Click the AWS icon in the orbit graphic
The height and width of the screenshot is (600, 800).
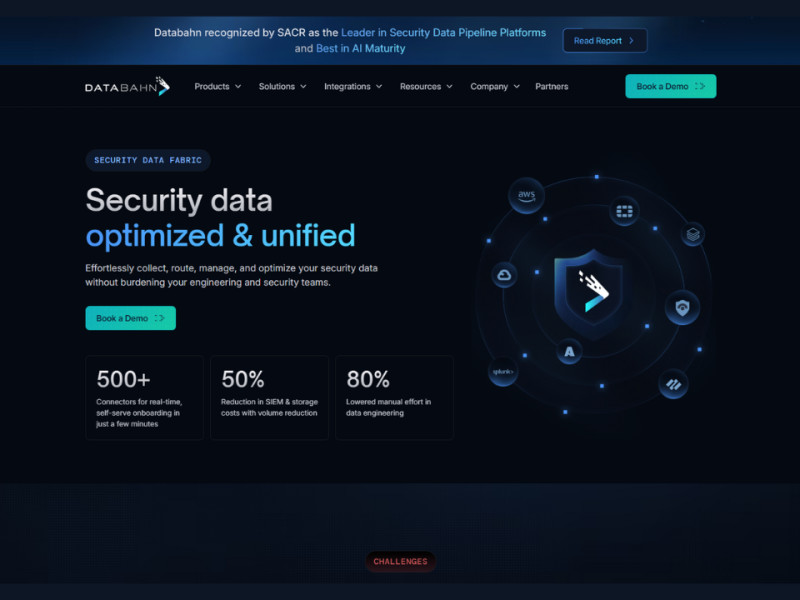point(526,195)
